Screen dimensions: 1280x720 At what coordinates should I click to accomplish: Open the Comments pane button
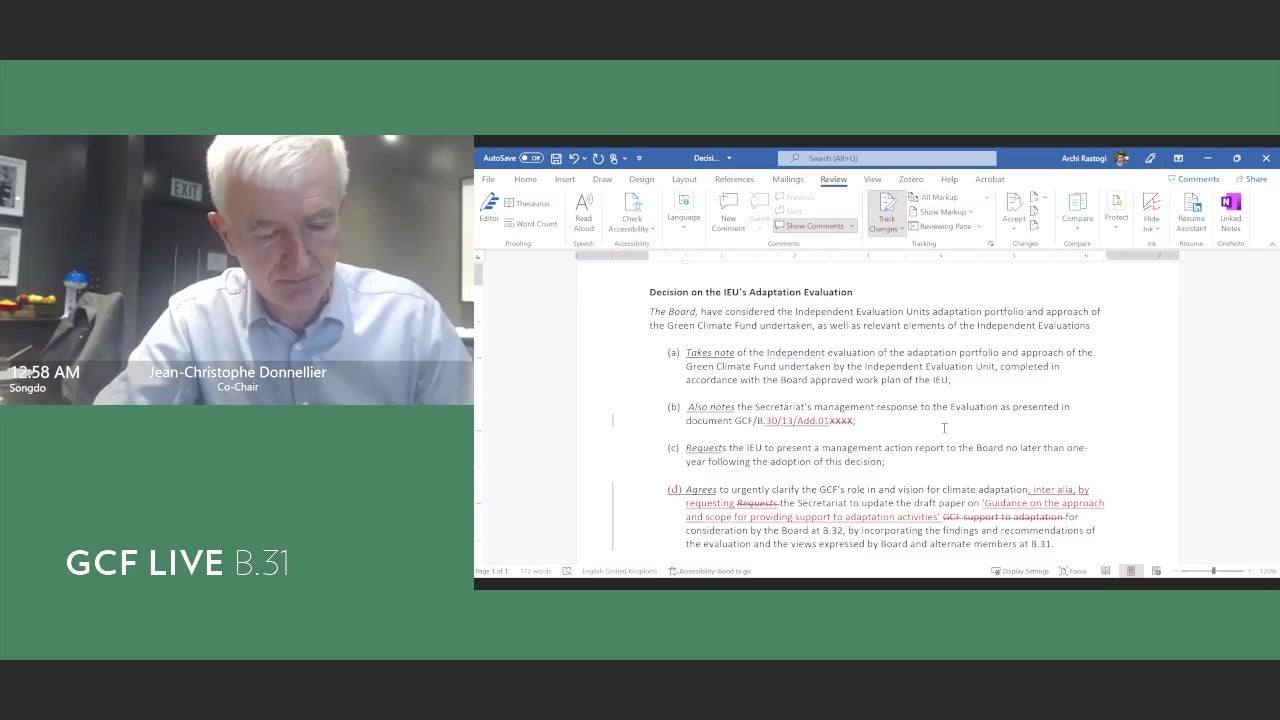[1193, 179]
